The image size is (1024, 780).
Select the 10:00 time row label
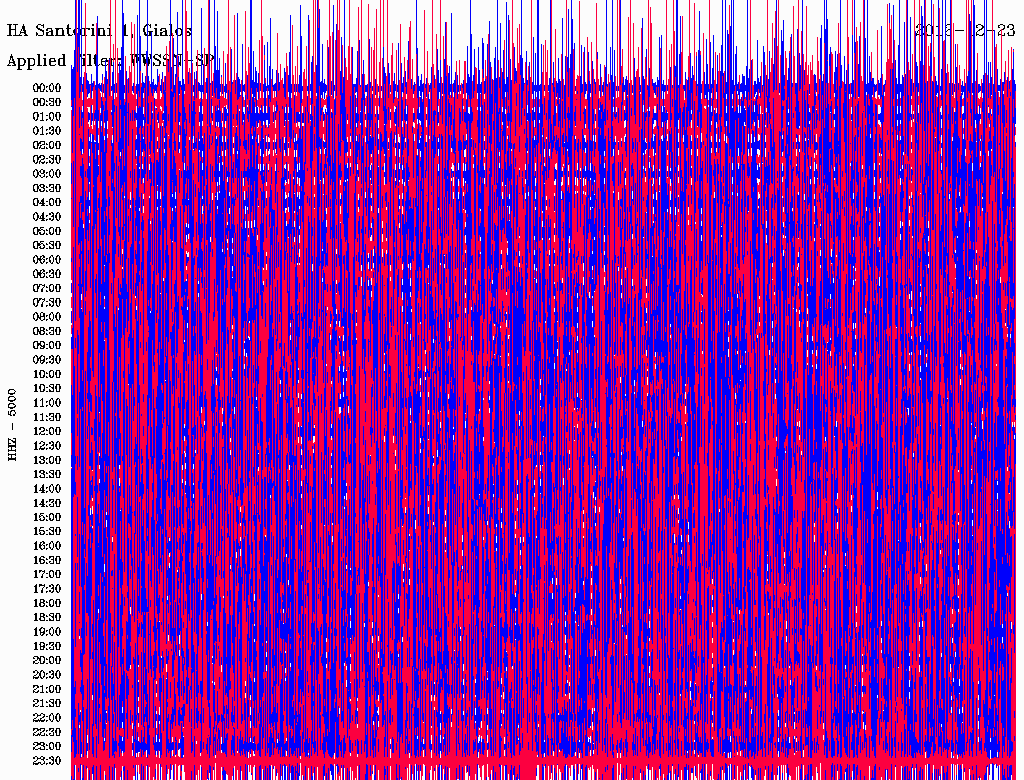click(x=47, y=374)
